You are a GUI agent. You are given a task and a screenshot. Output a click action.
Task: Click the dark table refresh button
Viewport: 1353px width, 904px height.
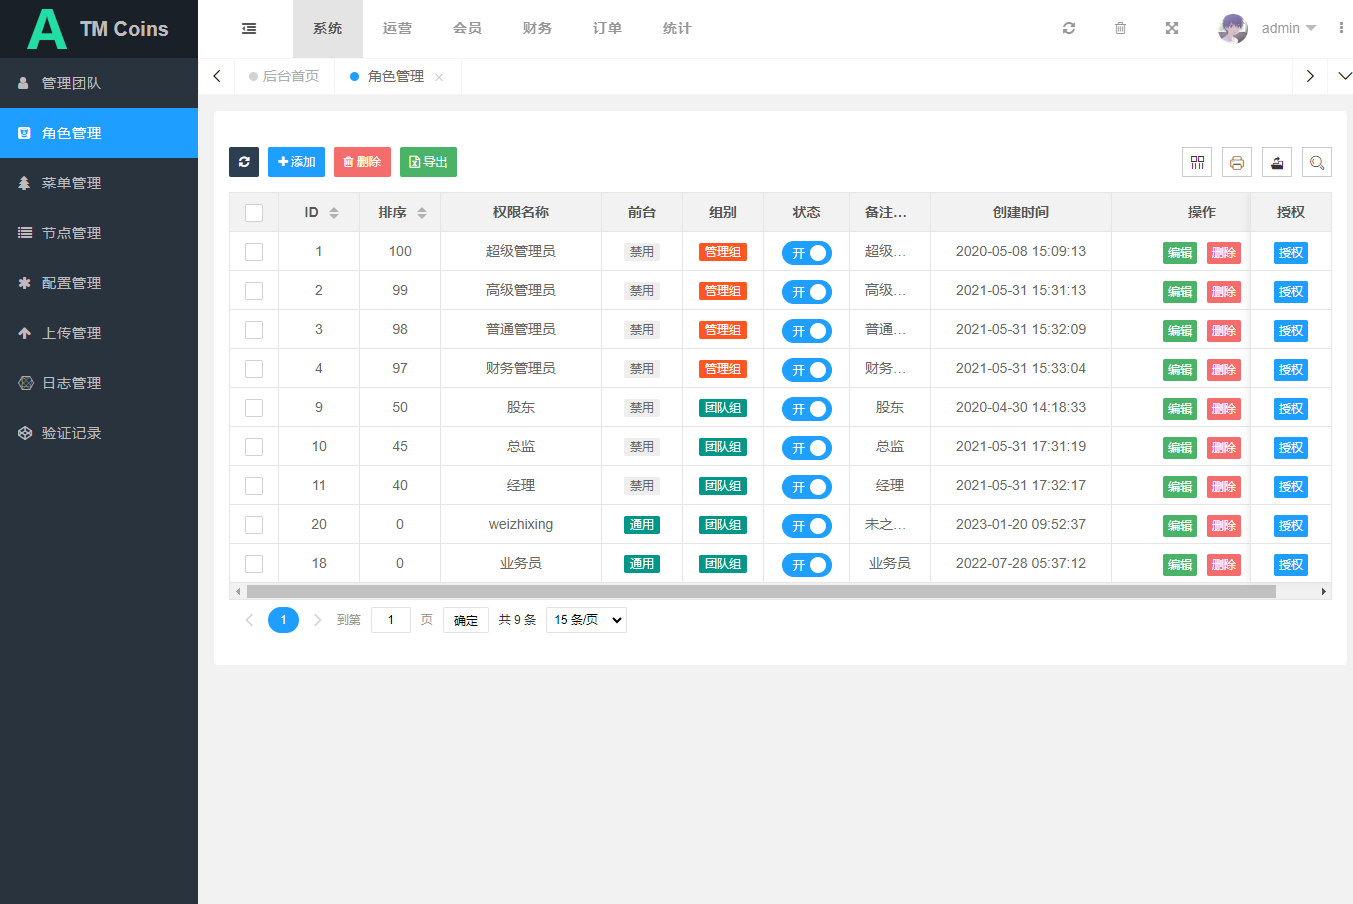pyautogui.click(x=244, y=162)
